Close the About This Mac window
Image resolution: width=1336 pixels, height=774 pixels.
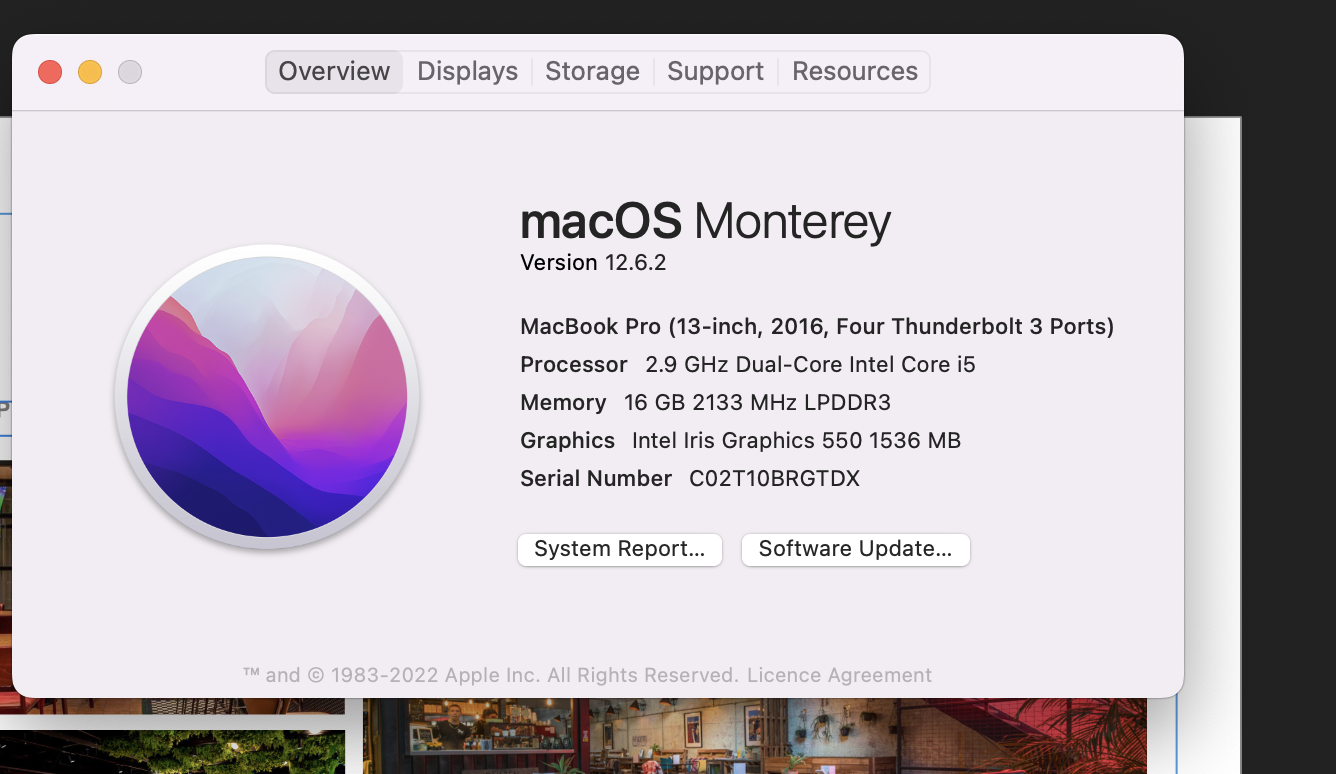(50, 72)
